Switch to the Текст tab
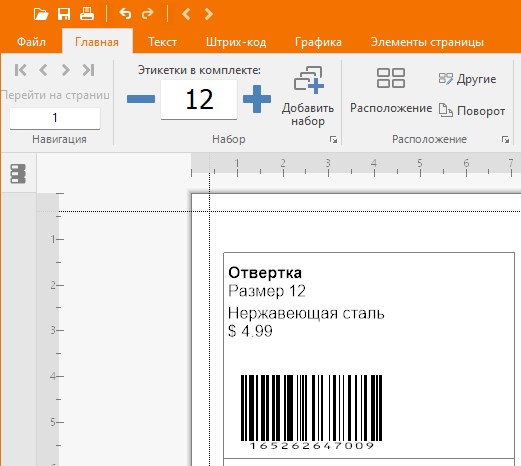The height and width of the screenshot is (466, 521). click(162, 42)
